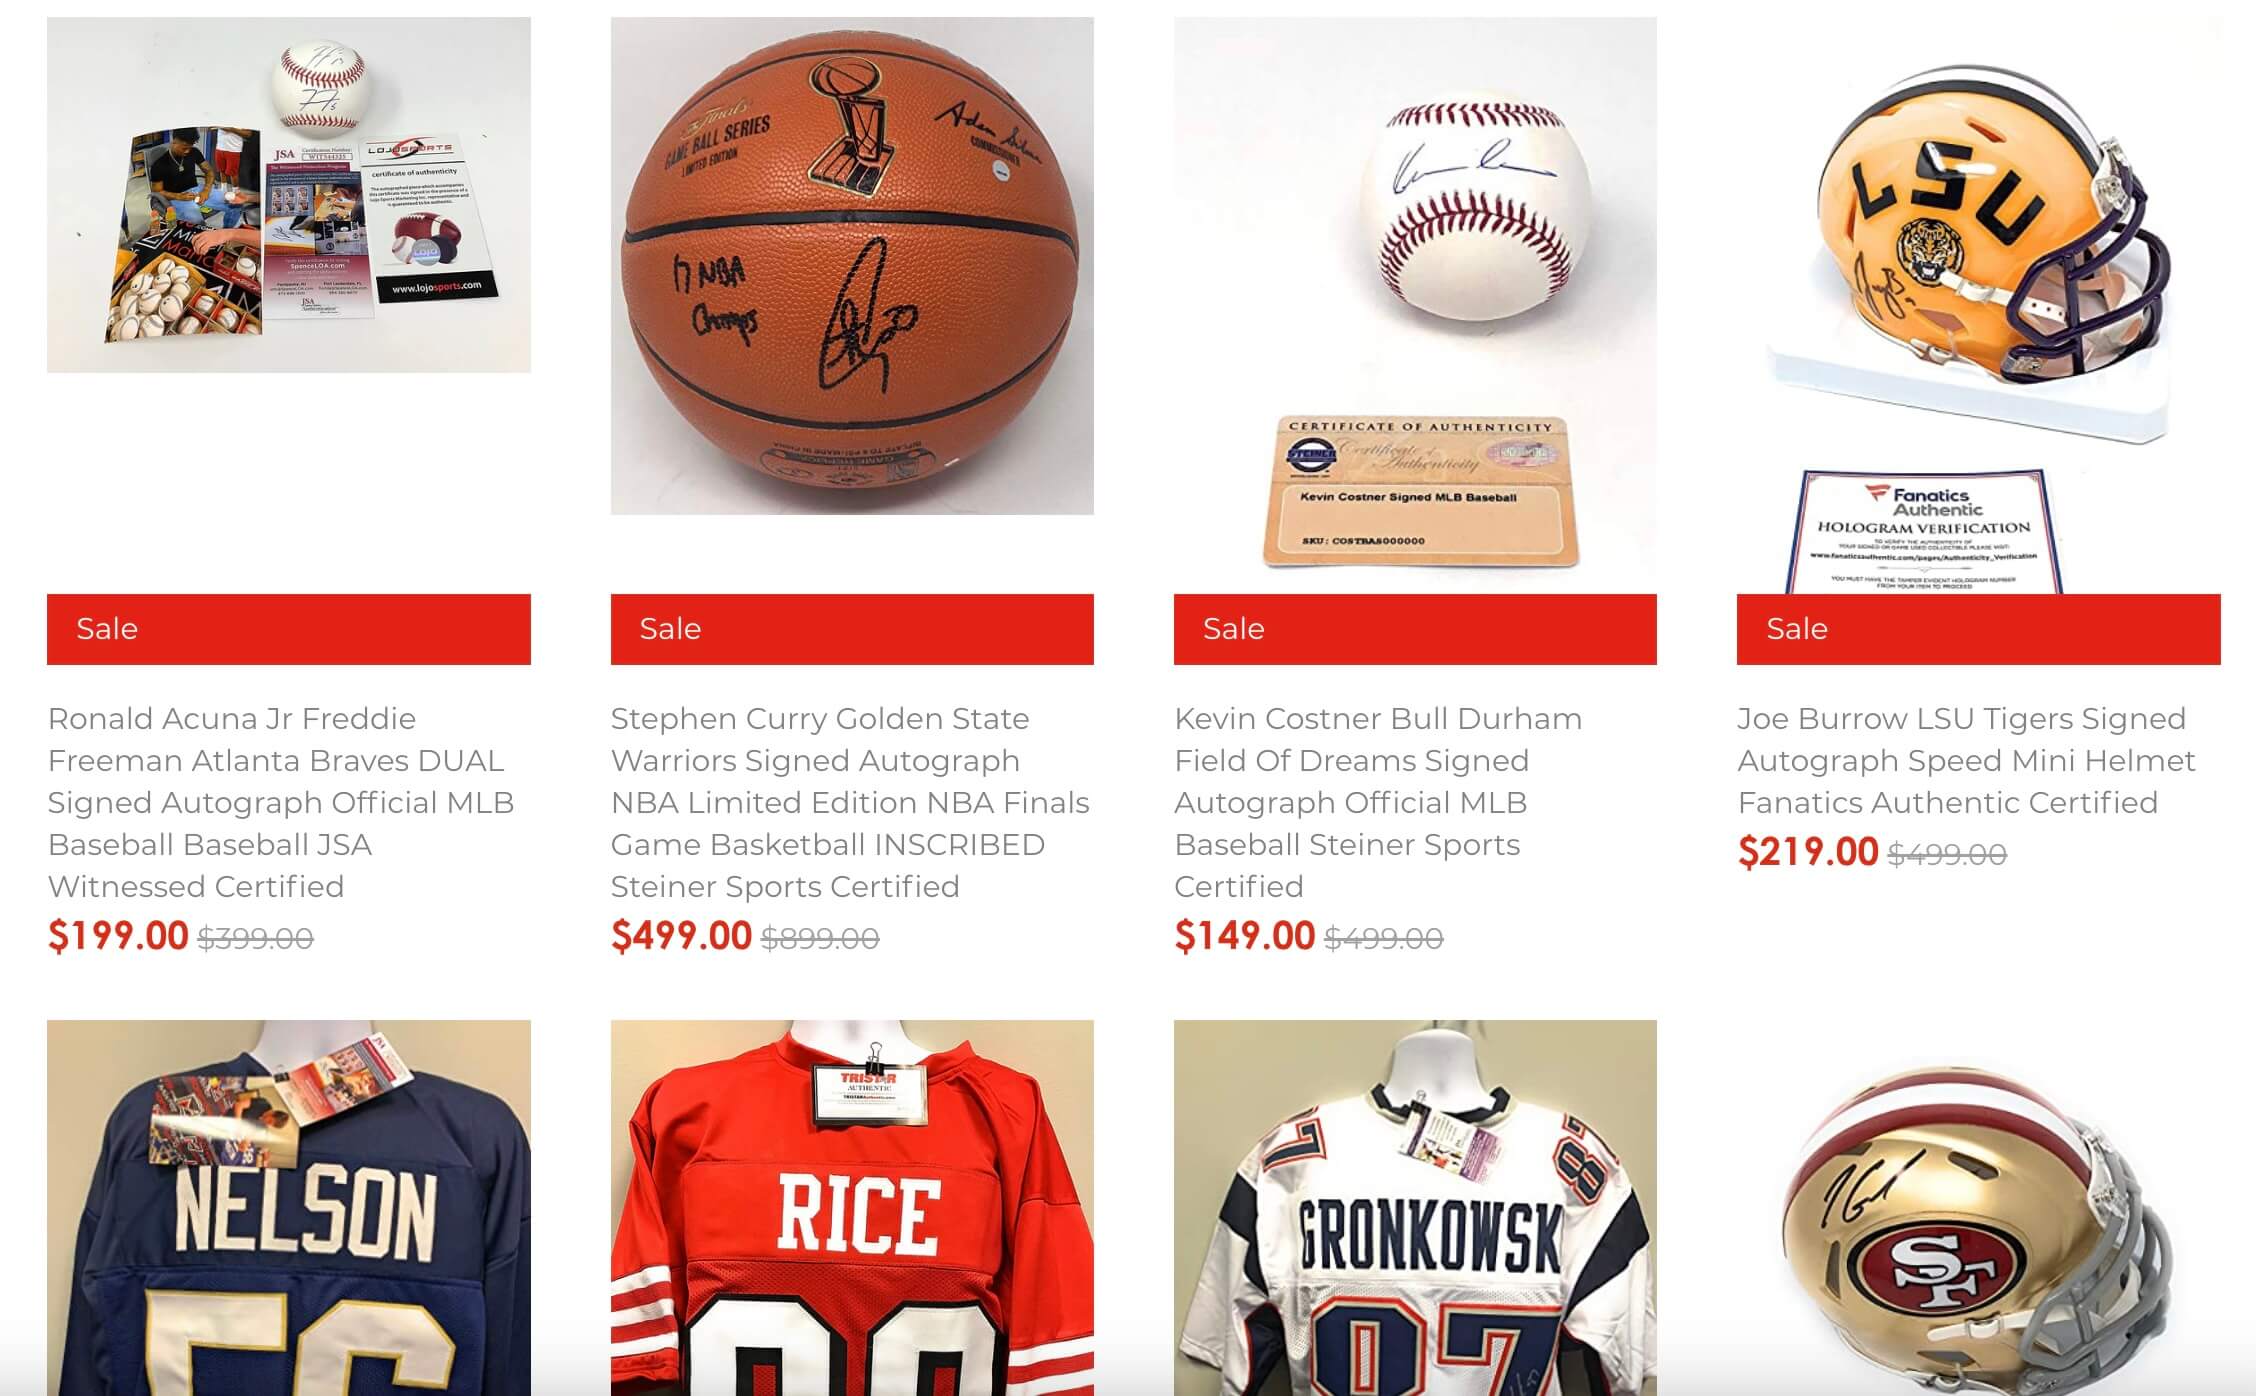Image resolution: width=2256 pixels, height=1396 pixels.
Task: Click the Sale banner under the Costner baseball
Action: pyautogui.click(x=1415, y=629)
